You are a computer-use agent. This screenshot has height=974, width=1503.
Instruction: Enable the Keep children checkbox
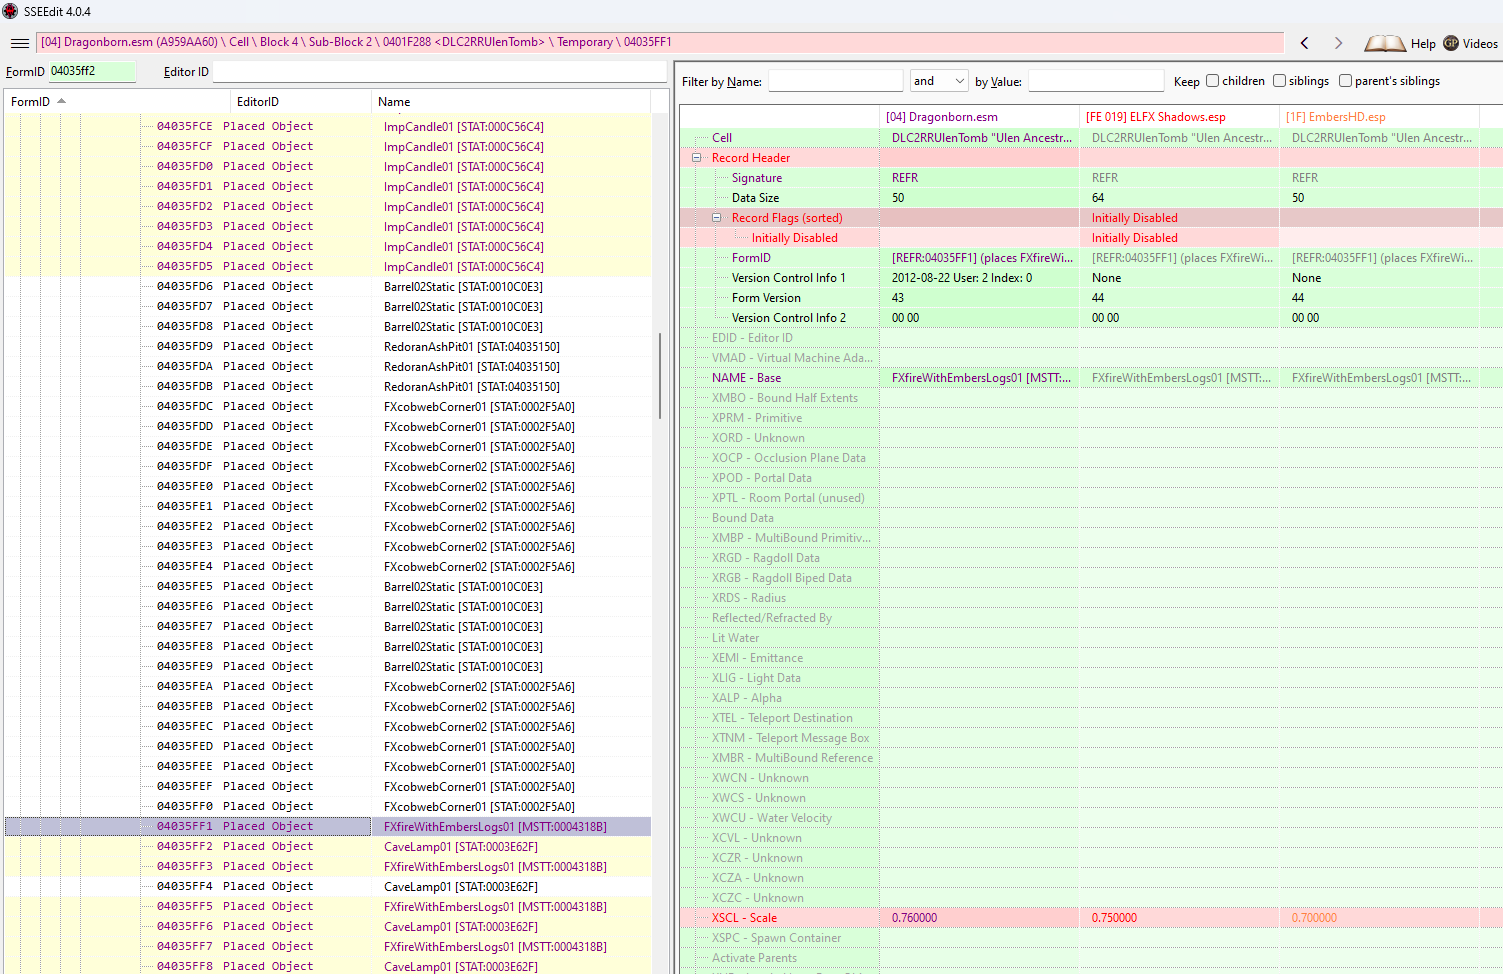point(1212,81)
